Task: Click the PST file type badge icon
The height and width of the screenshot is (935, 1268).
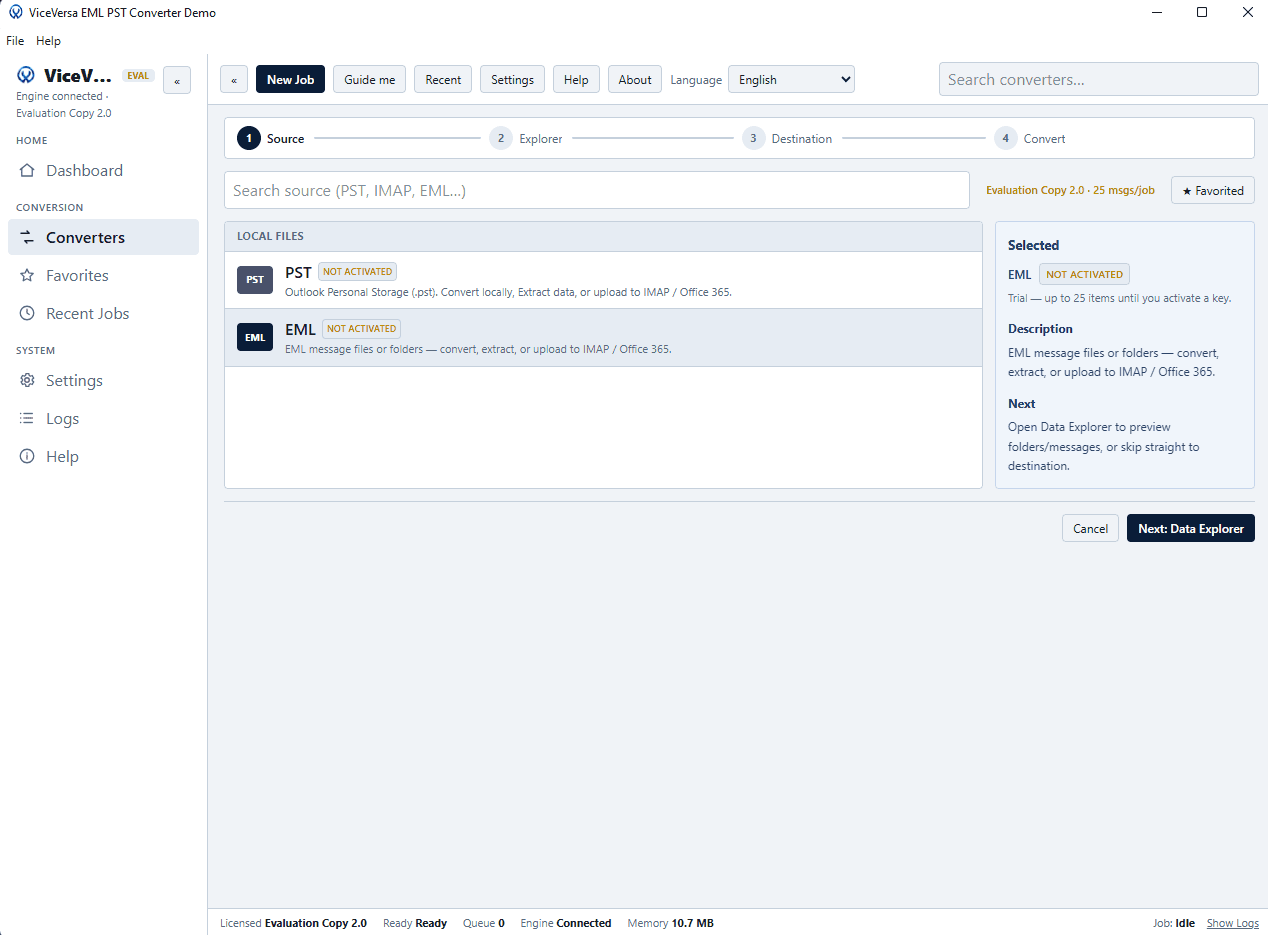Action: 255,280
